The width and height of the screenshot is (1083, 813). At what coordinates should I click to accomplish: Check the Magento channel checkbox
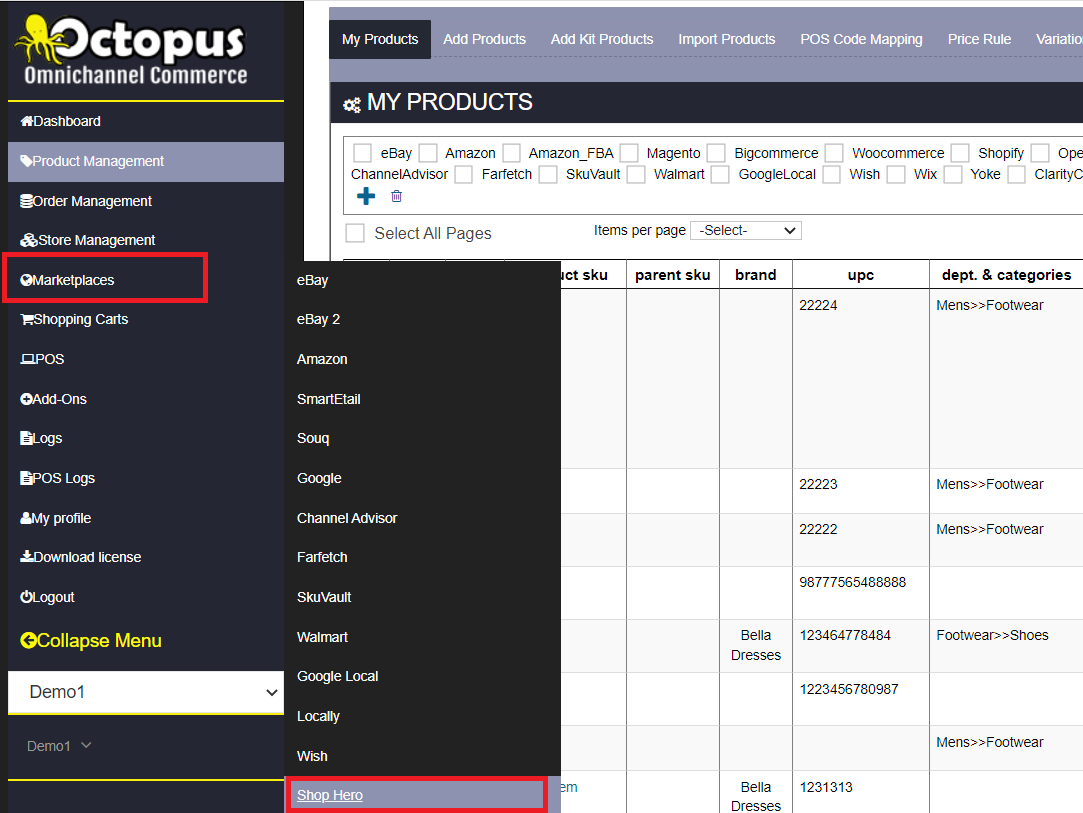pos(629,153)
